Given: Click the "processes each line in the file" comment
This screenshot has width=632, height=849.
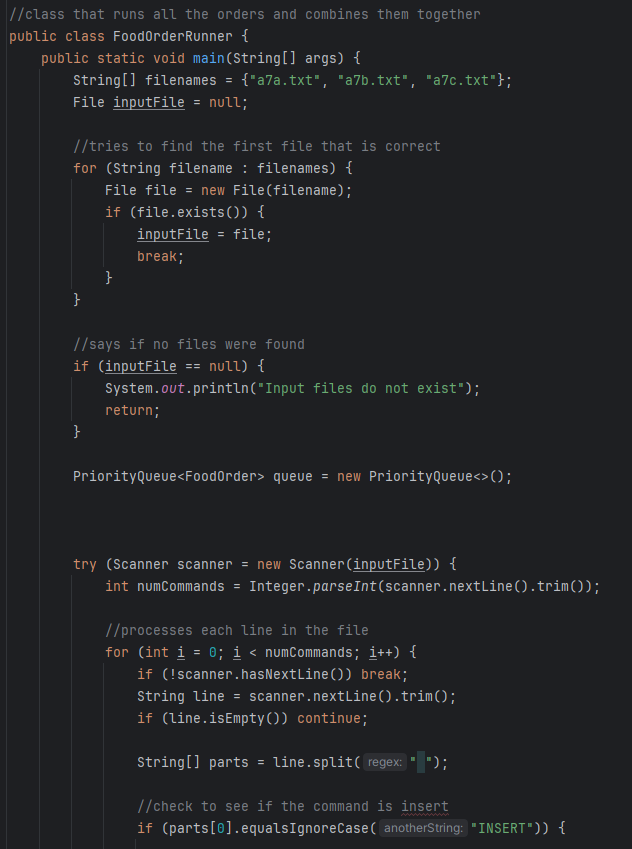Looking at the screenshot, I should (237, 630).
